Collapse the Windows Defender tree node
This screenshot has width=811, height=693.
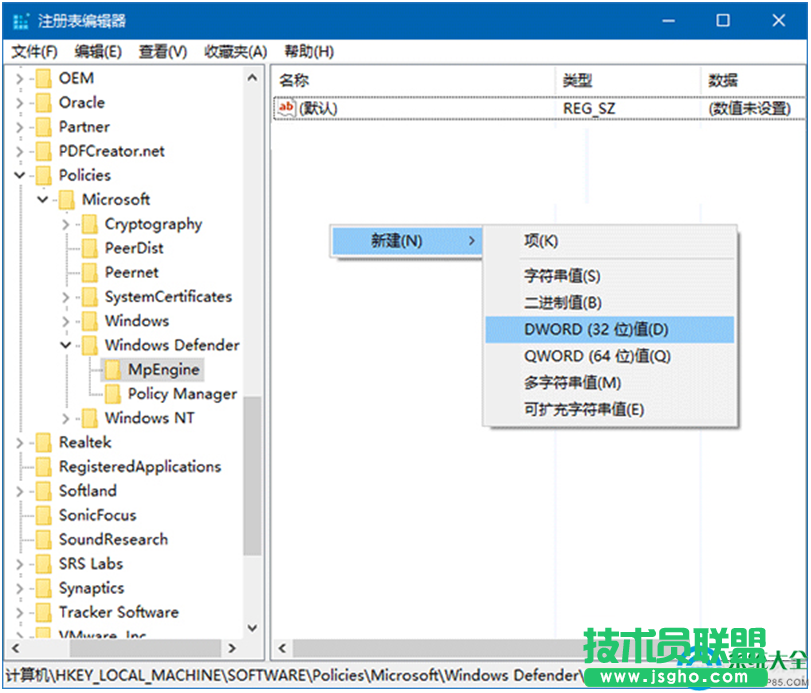click(66, 346)
